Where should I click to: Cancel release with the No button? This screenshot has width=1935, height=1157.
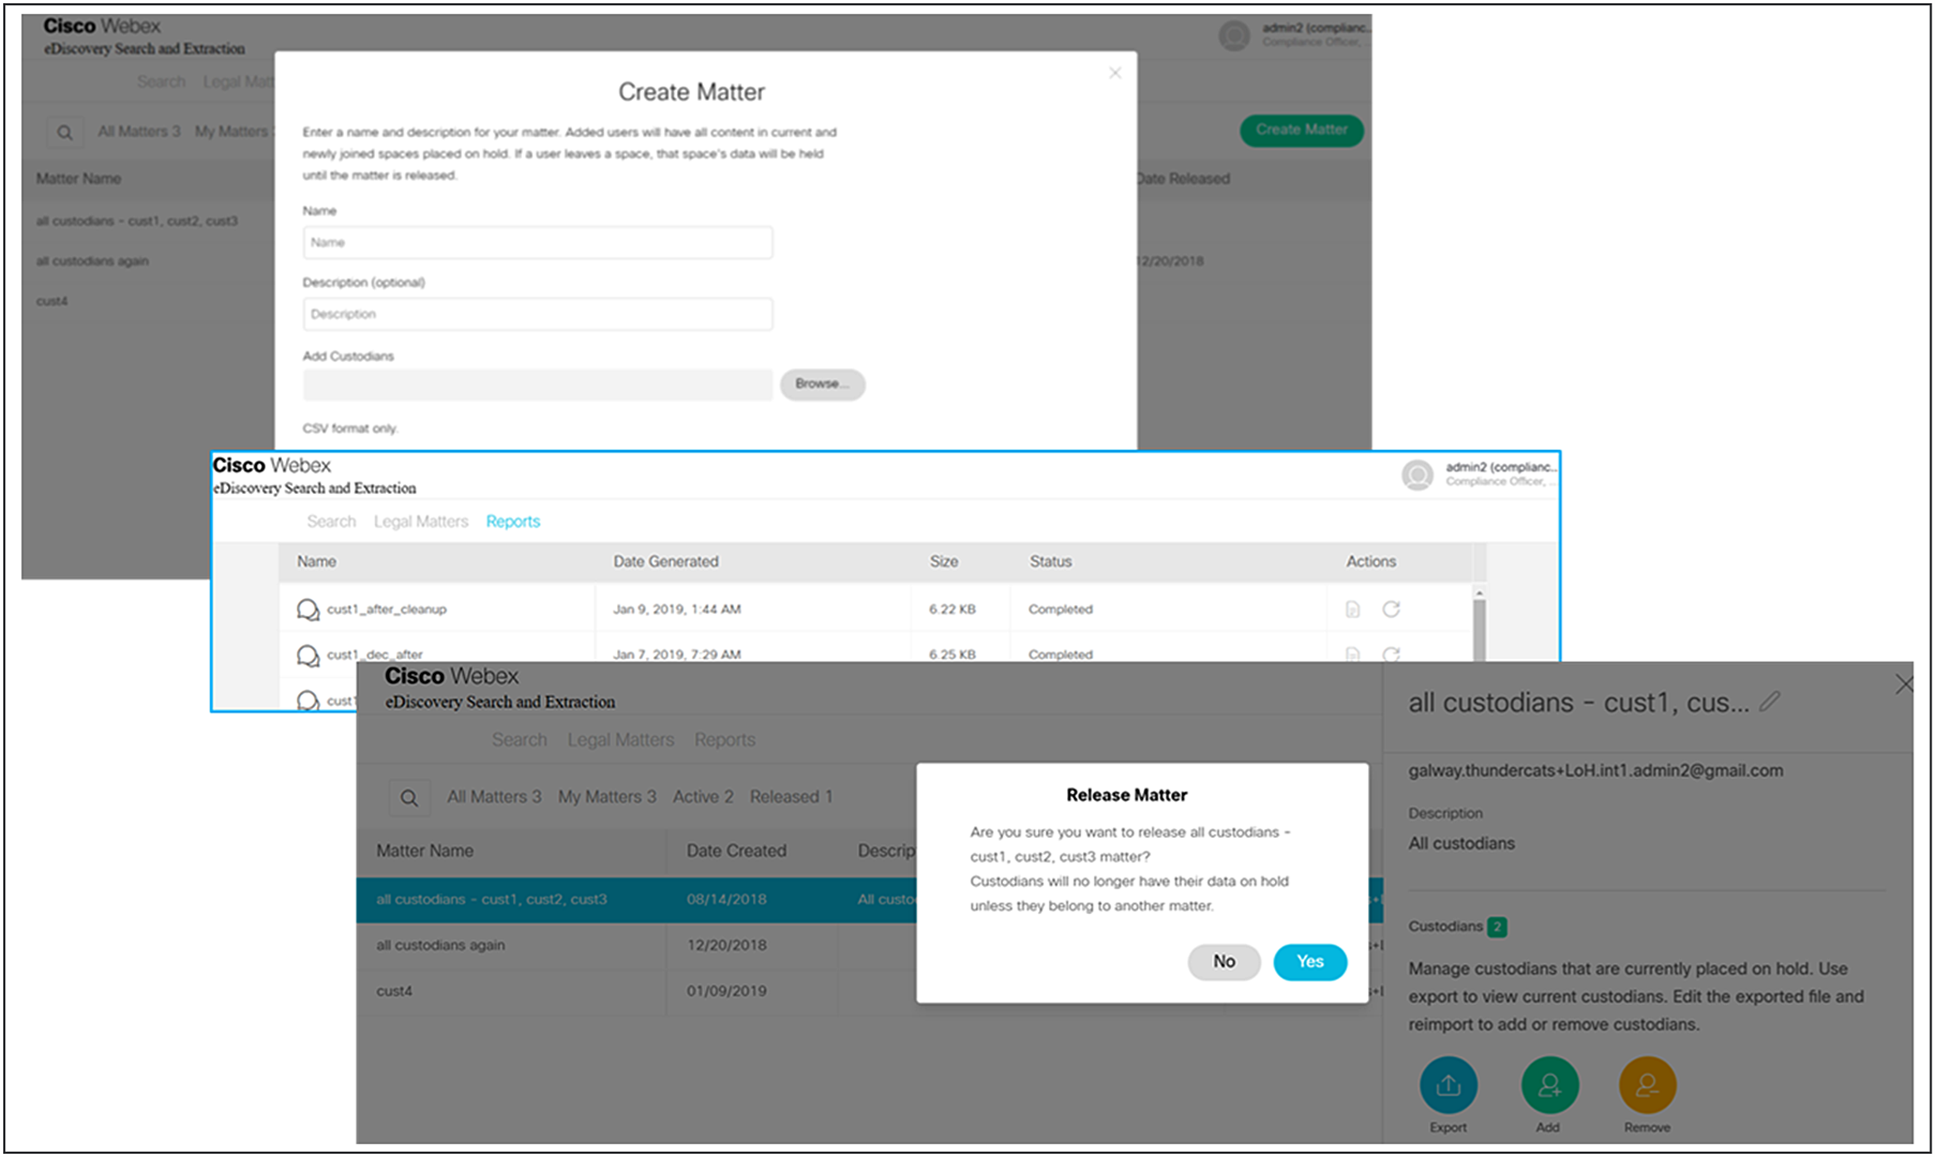1224,962
